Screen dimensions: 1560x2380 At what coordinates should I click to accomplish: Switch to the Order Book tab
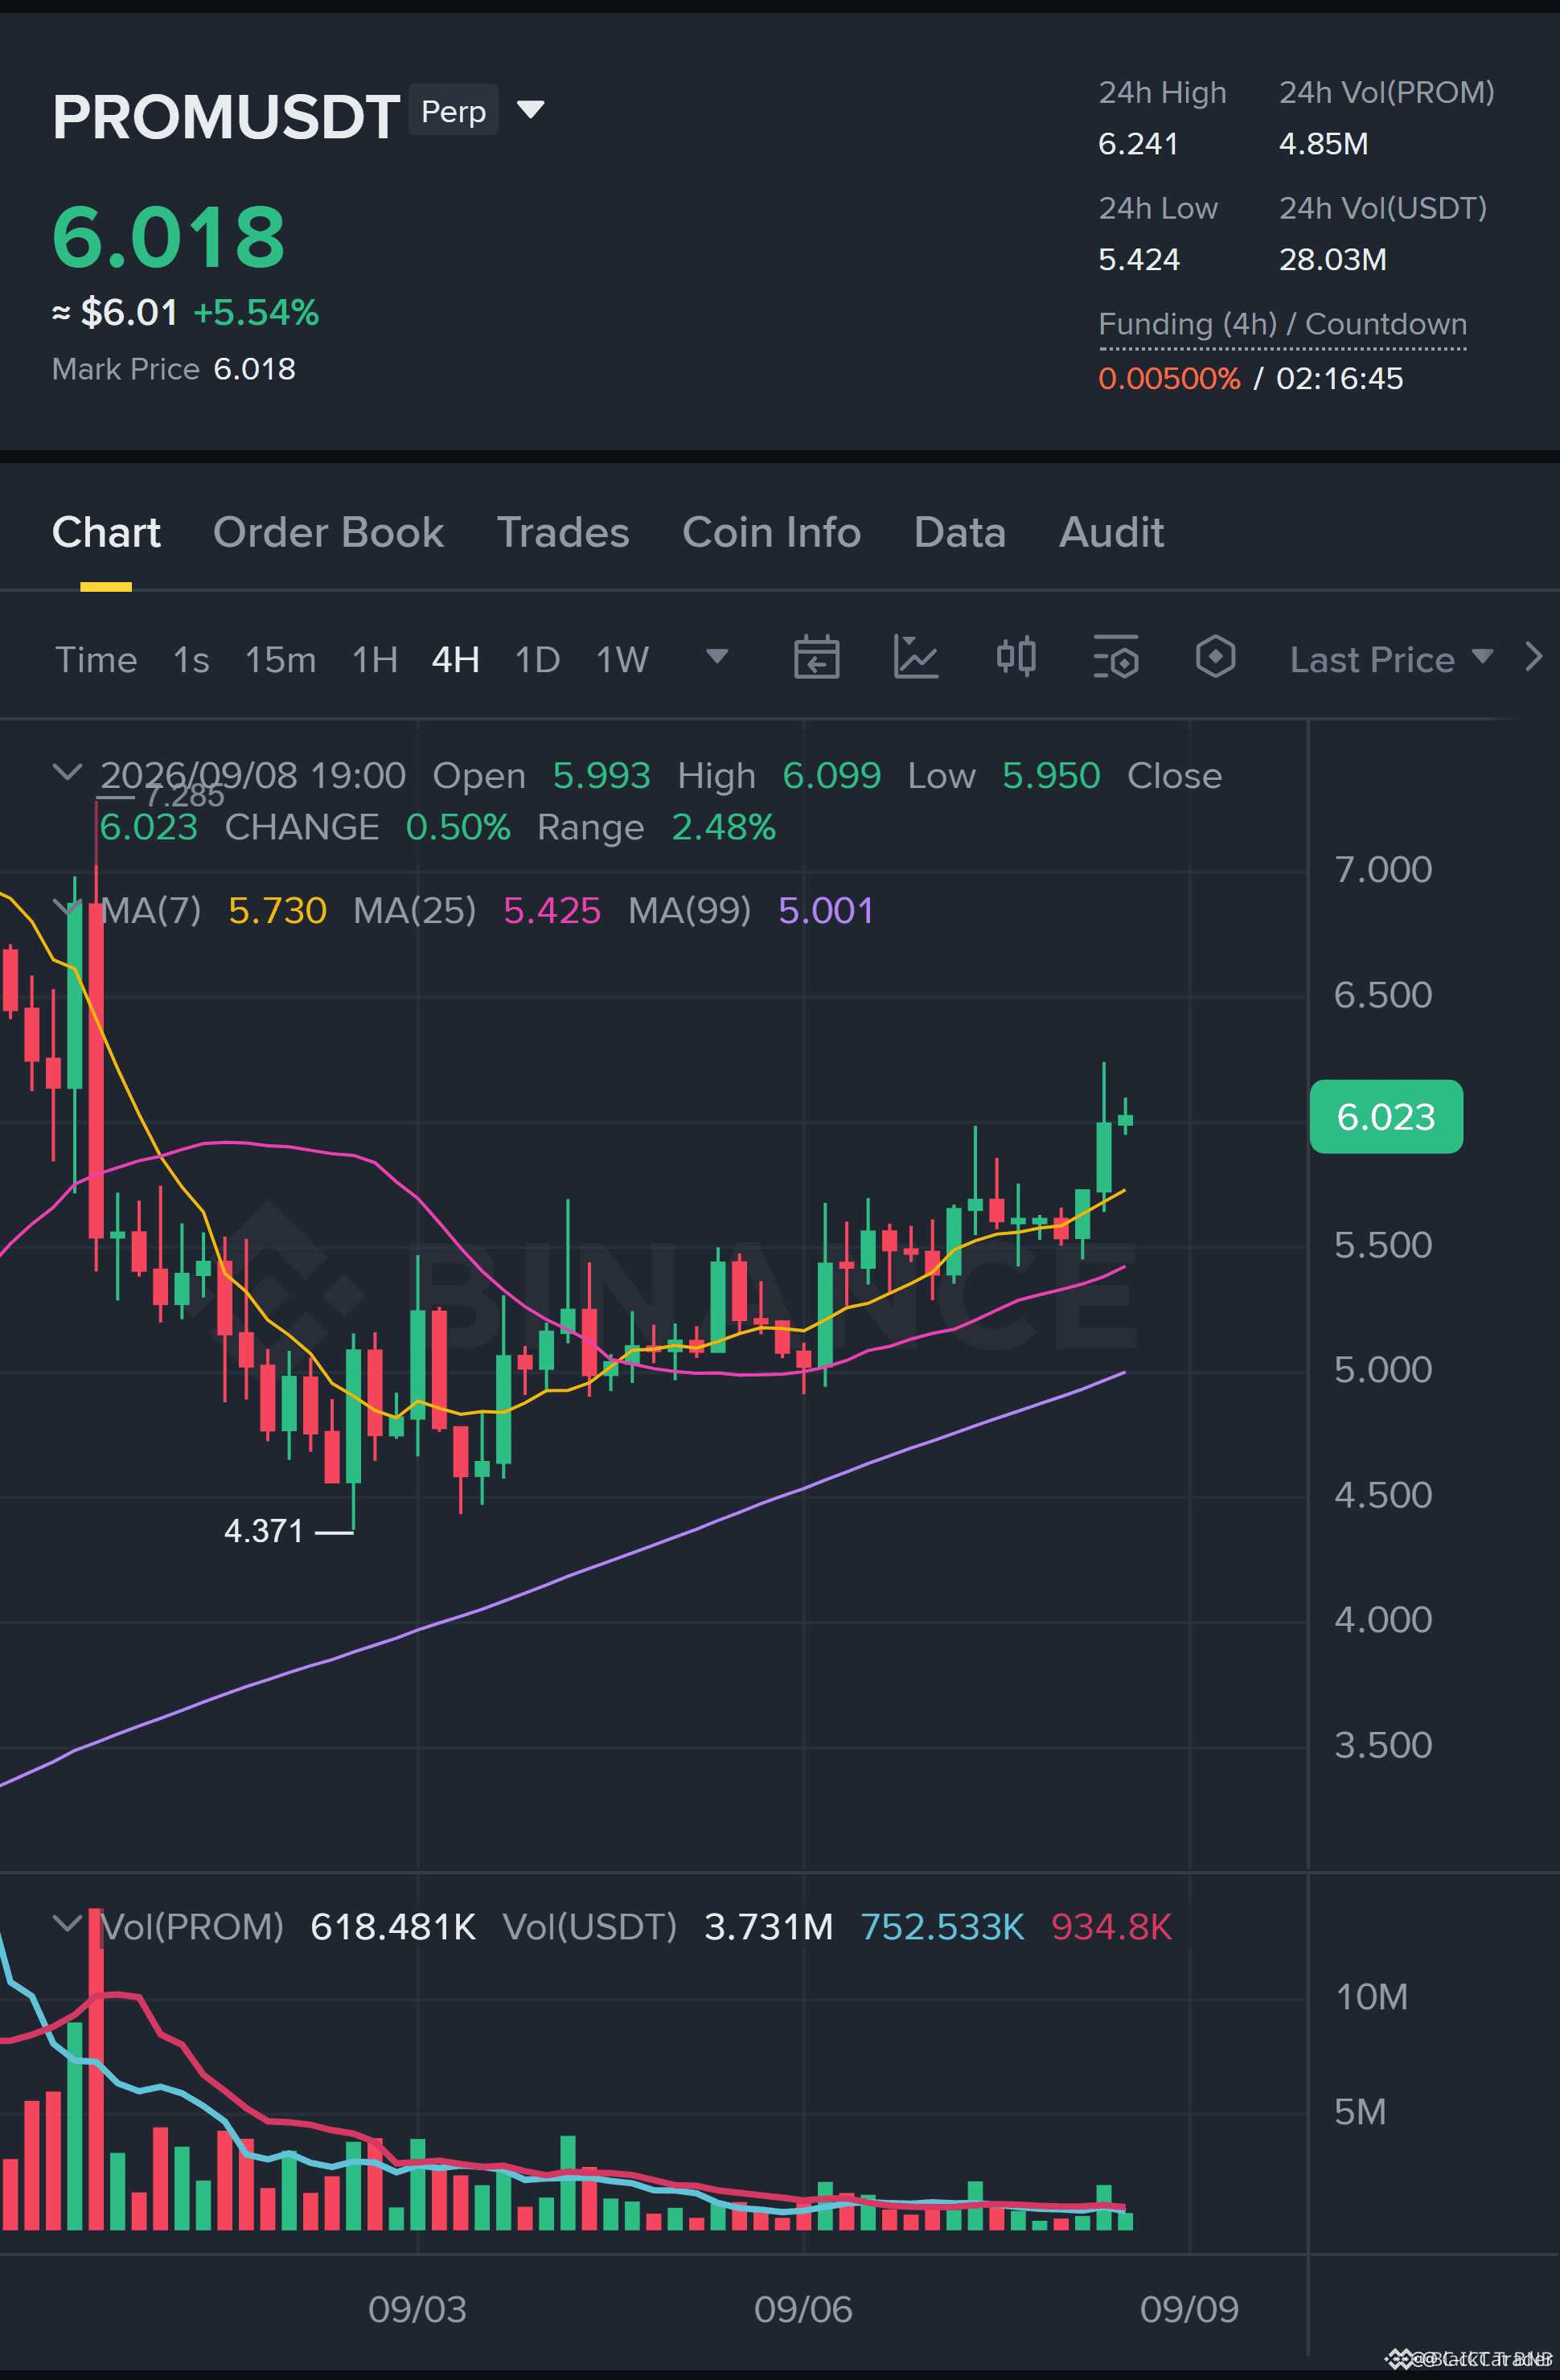328,533
